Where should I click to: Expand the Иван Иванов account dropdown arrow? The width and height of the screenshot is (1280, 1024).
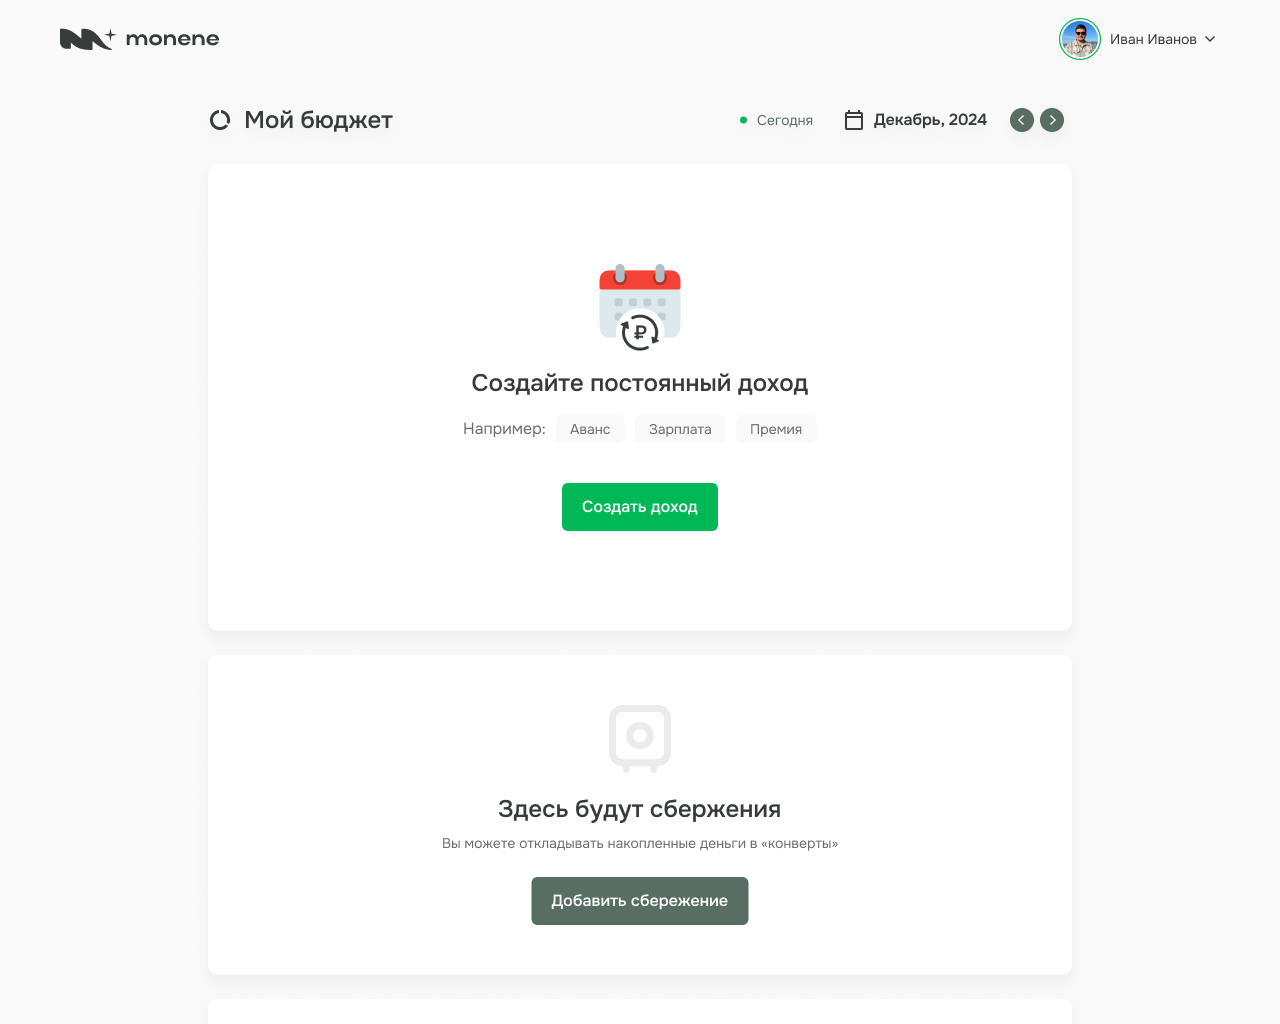click(x=1210, y=39)
